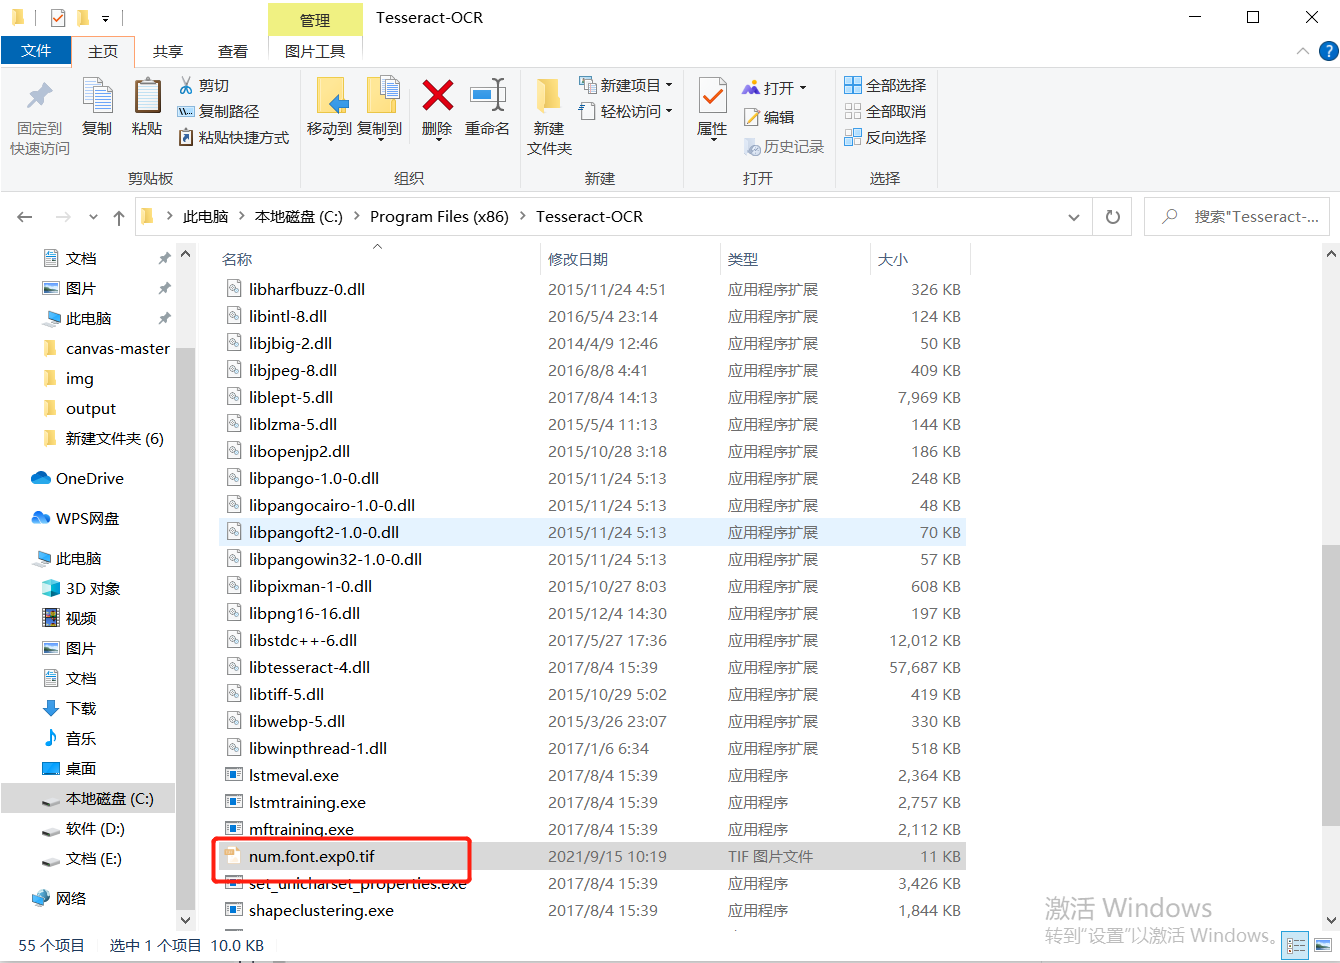This screenshot has height=963, width=1340.
Task: Click the Copy icon in the ribbon
Action: (x=97, y=97)
